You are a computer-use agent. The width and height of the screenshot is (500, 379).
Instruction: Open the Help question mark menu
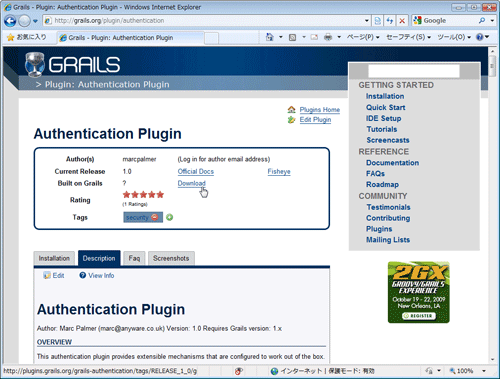click(x=482, y=37)
